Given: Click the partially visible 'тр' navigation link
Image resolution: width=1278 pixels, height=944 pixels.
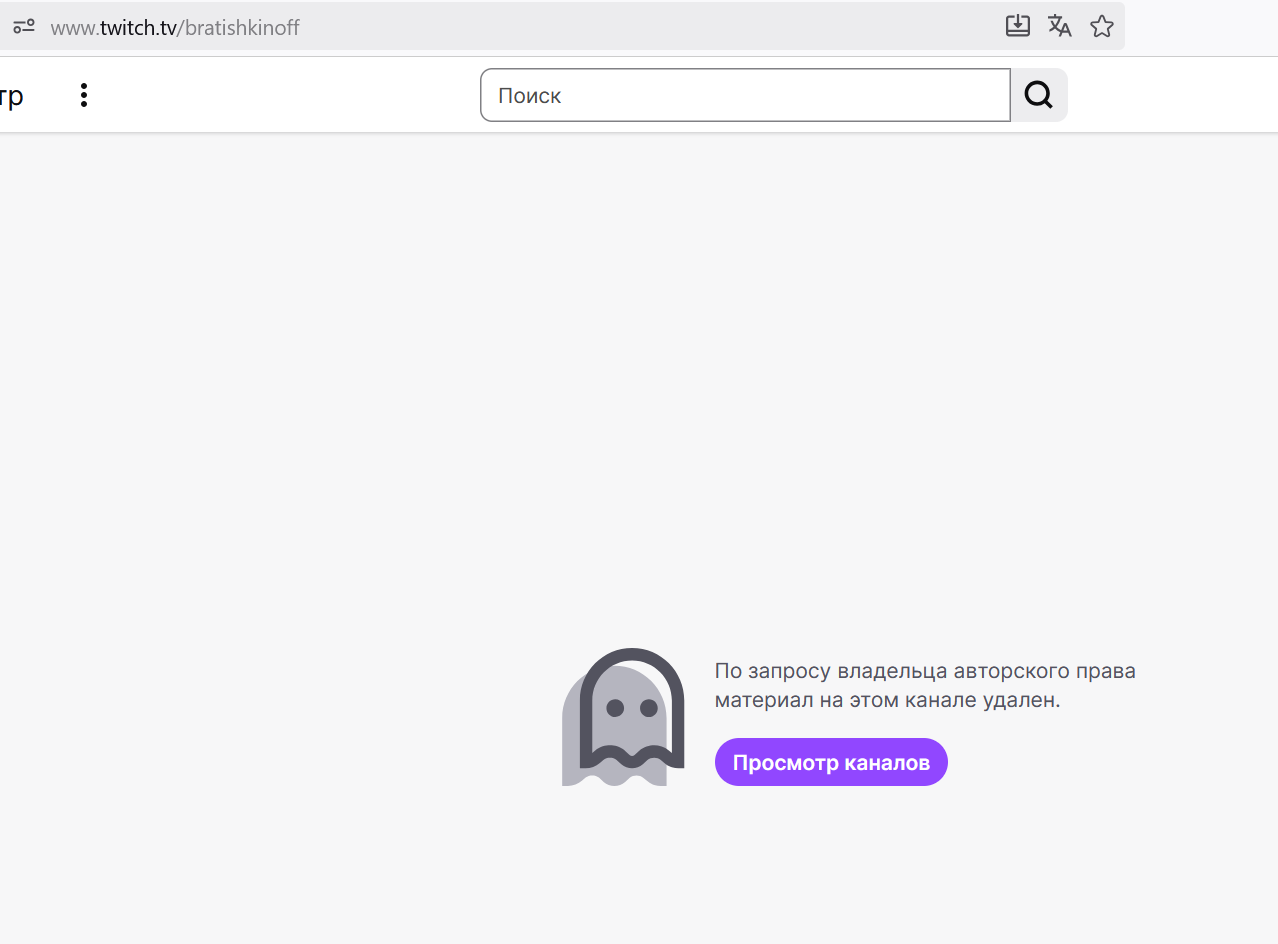Looking at the screenshot, I should (12, 97).
